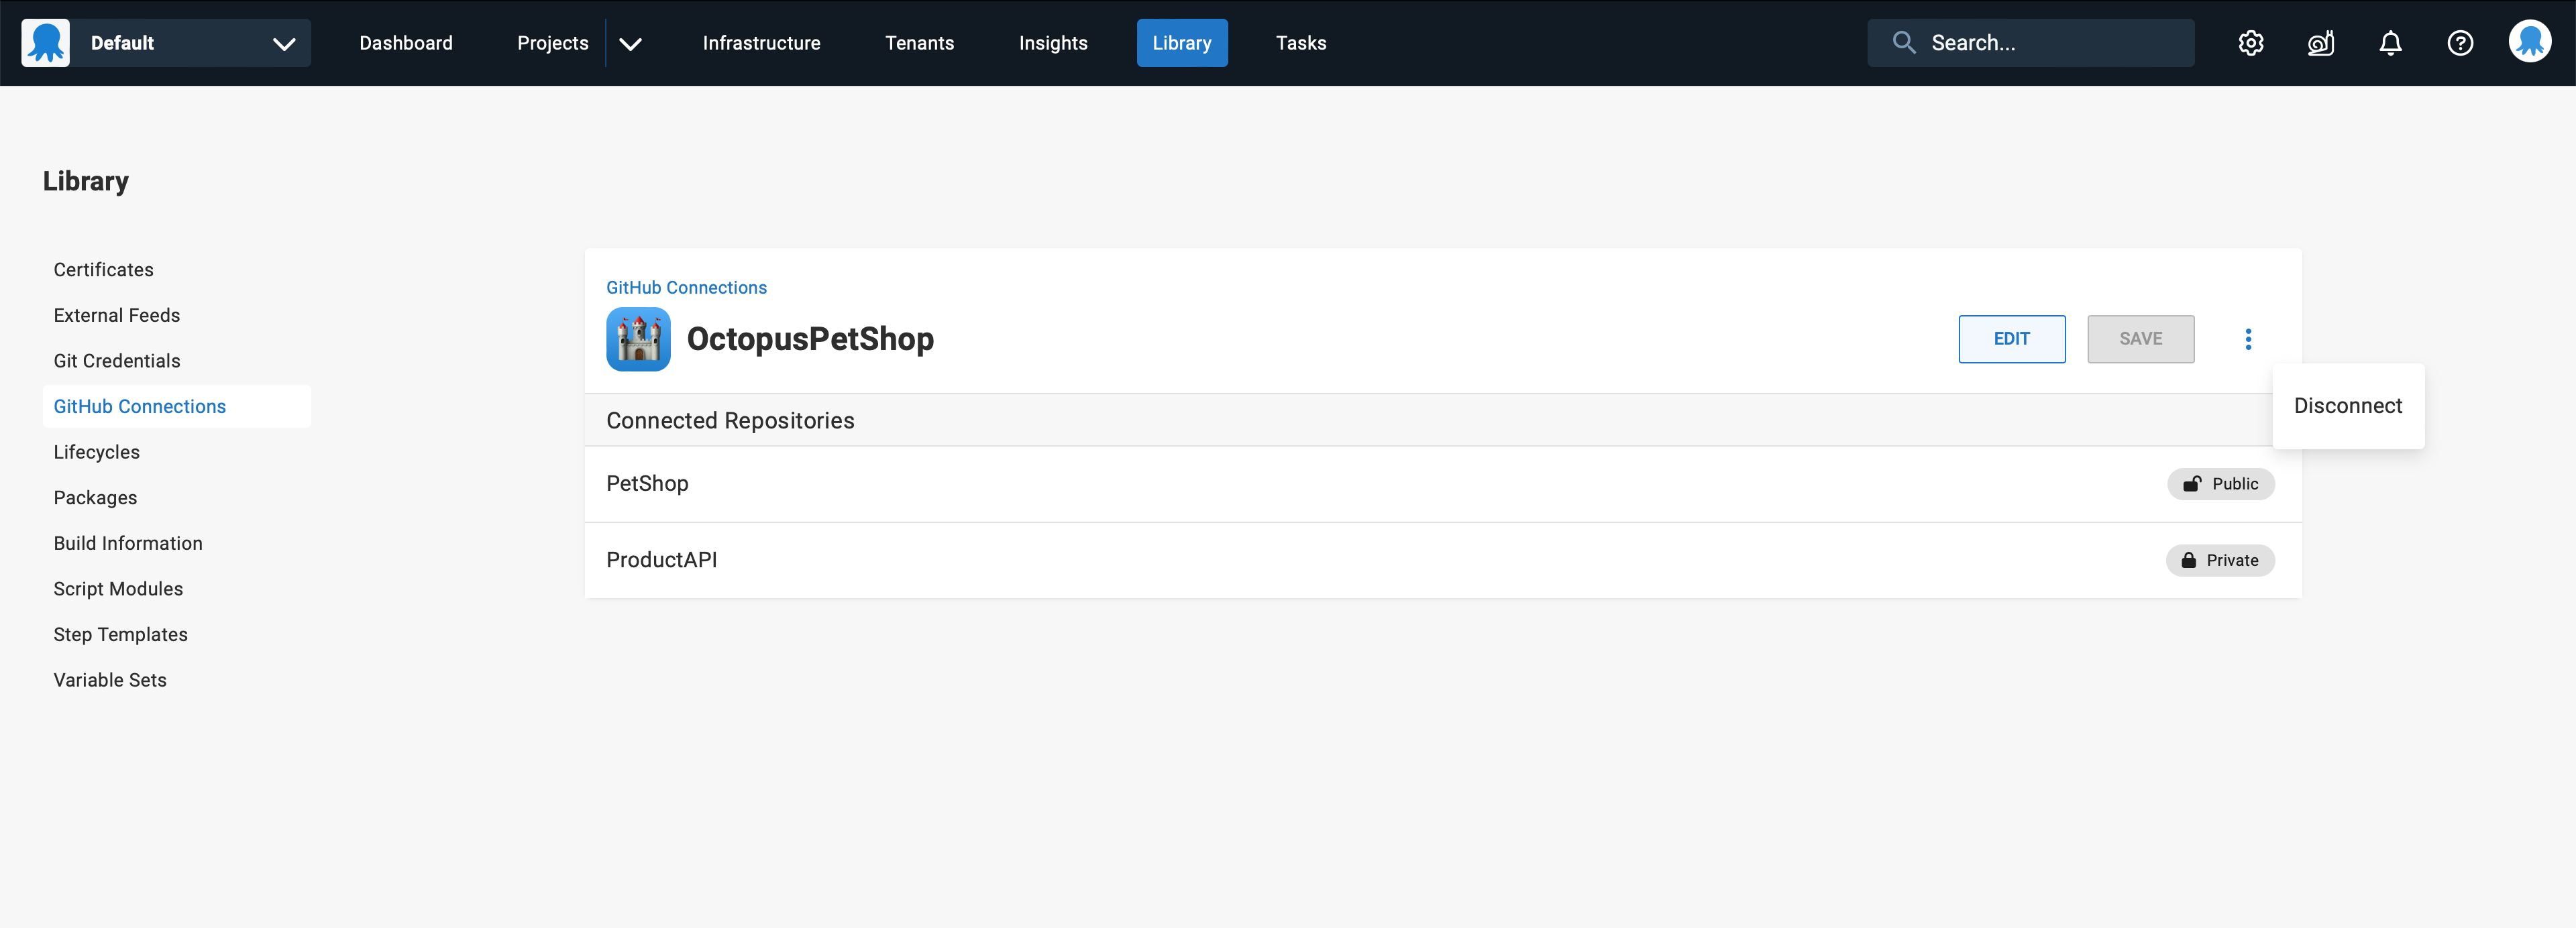Image resolution: width=2576 pixels, height=928 pixels.
Task: Open the Configuration settings gear
Action: (x=2251, y=42)
